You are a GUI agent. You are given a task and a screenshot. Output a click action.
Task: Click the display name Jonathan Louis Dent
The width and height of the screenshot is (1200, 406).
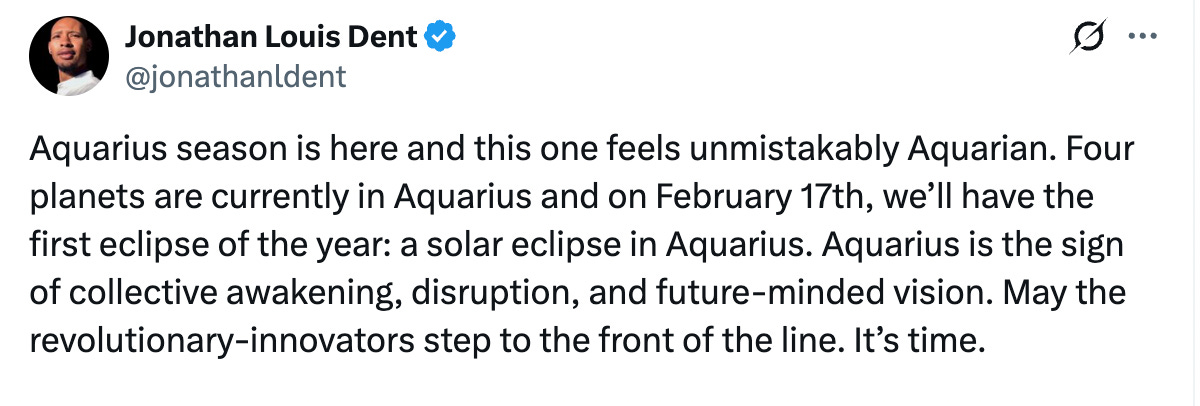coord(272,38)
